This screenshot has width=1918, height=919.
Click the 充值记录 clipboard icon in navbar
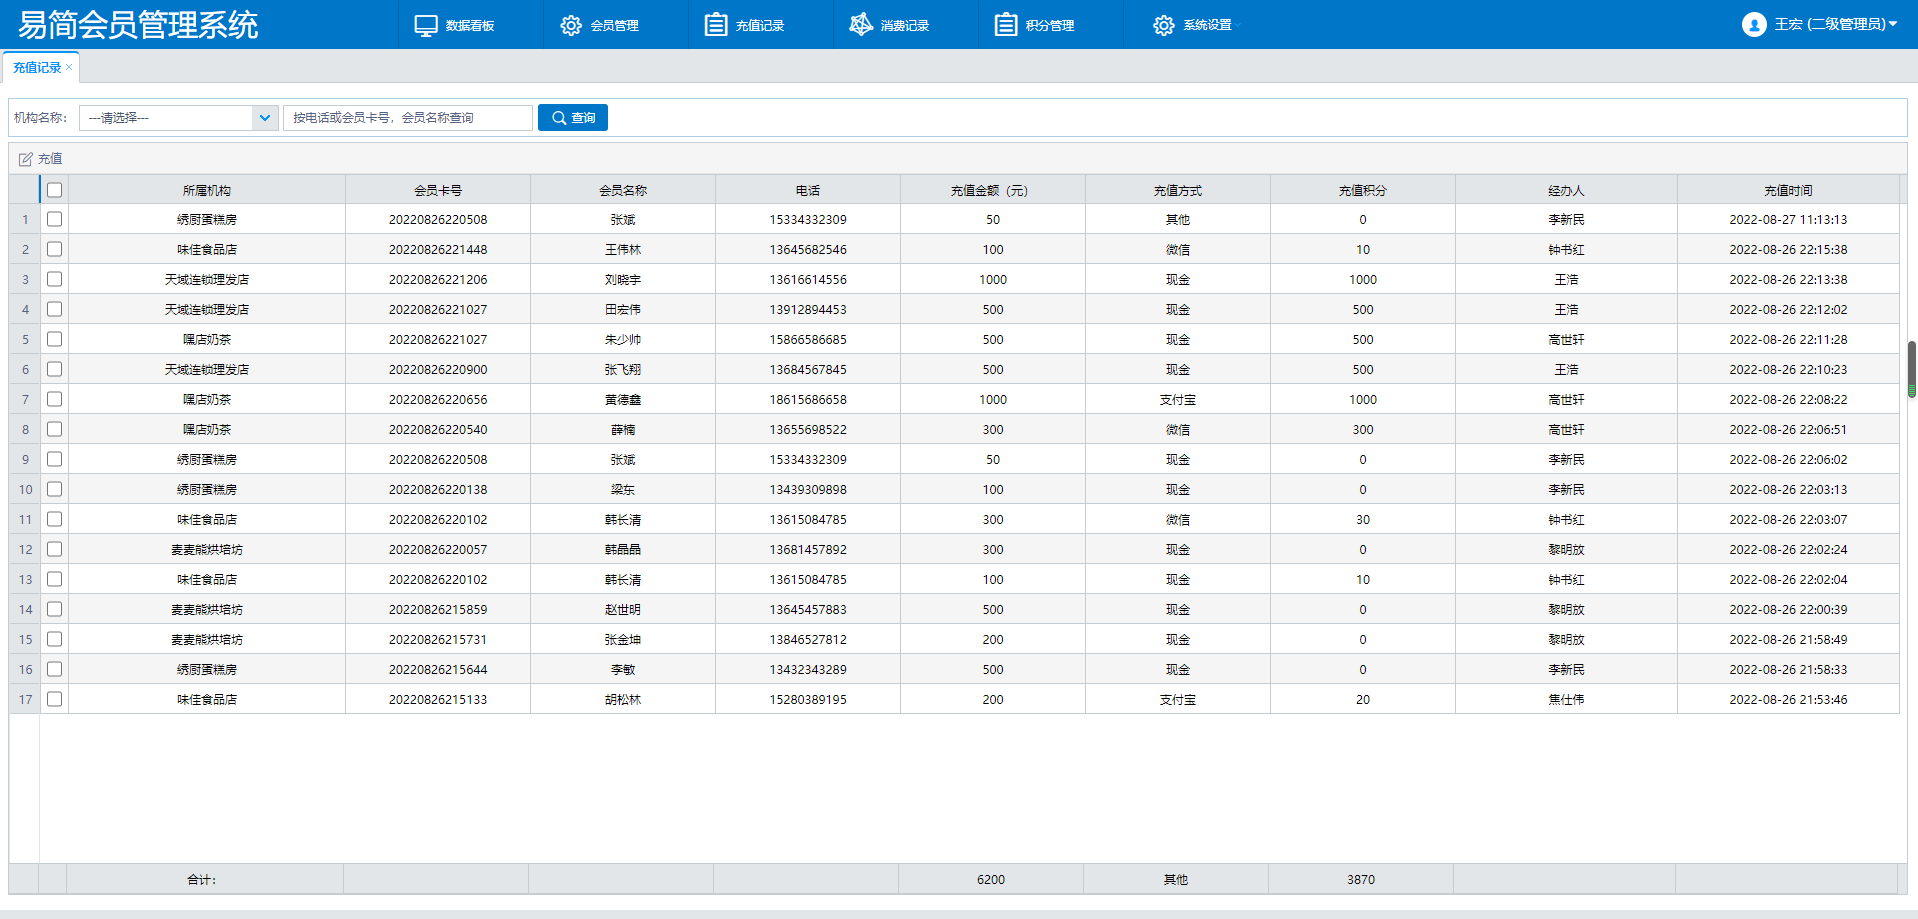716,25
